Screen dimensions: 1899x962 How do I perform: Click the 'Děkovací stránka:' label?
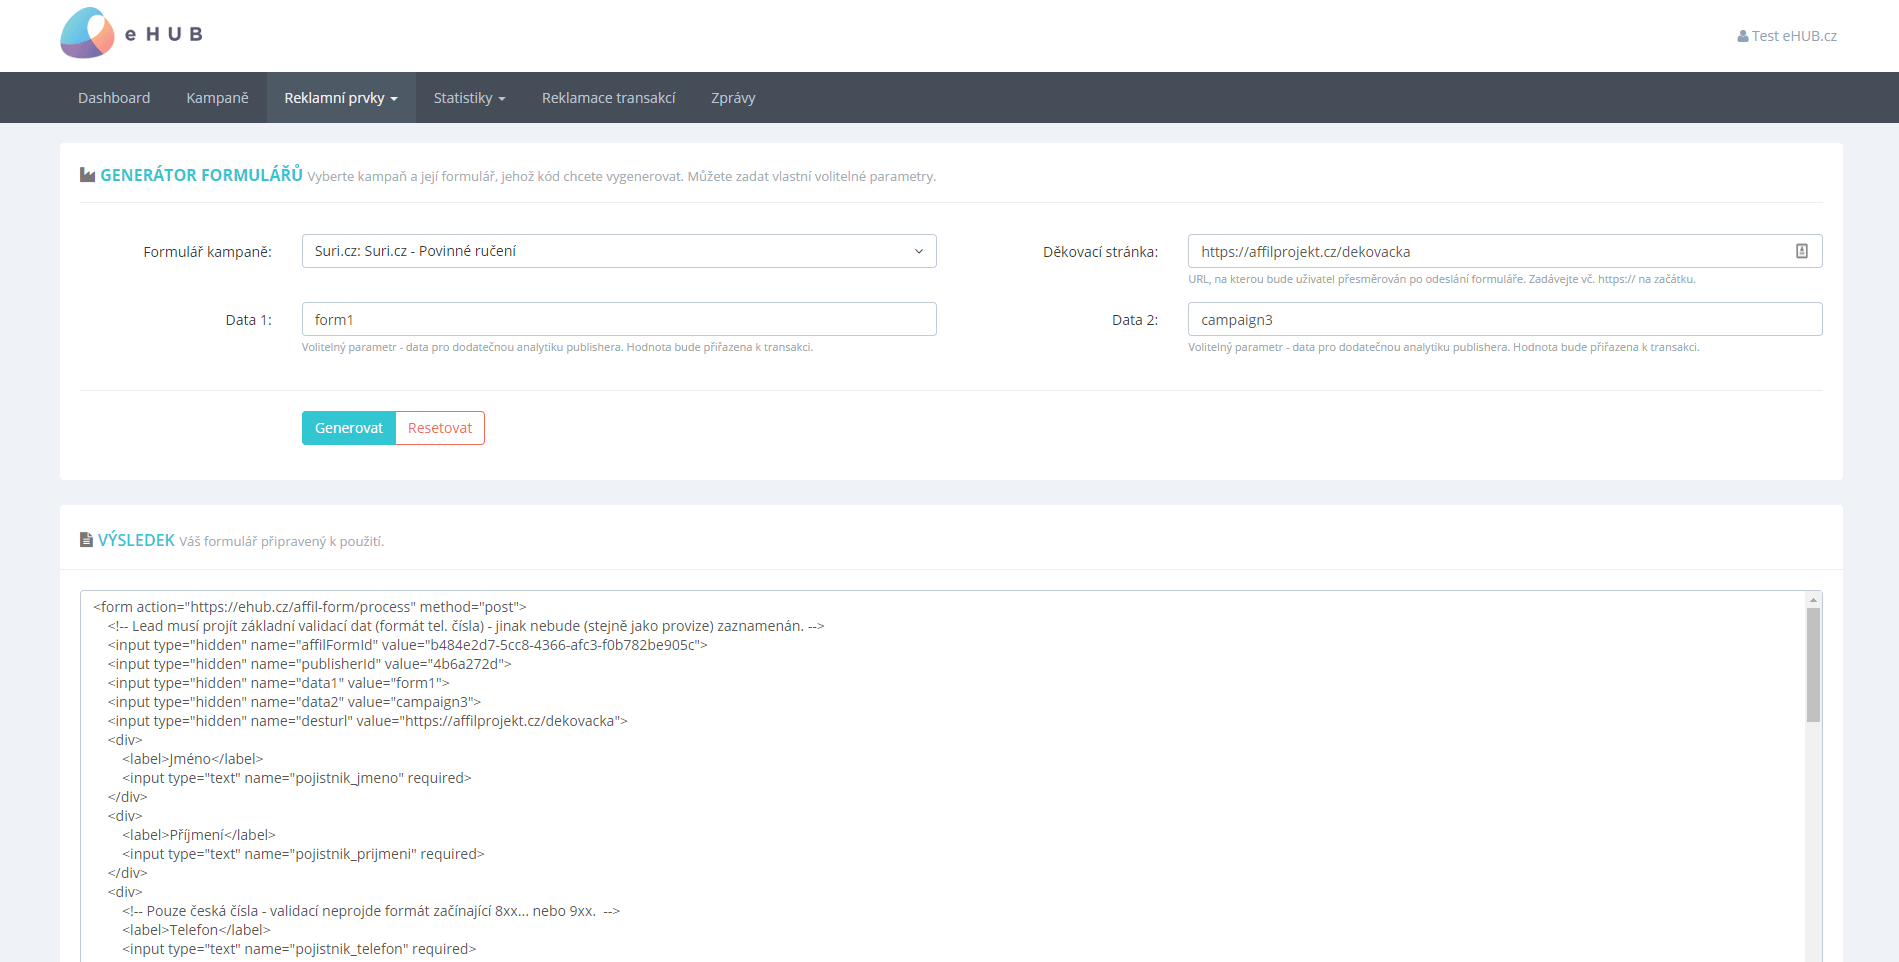pyautogui.click(x=1100, y=252)
